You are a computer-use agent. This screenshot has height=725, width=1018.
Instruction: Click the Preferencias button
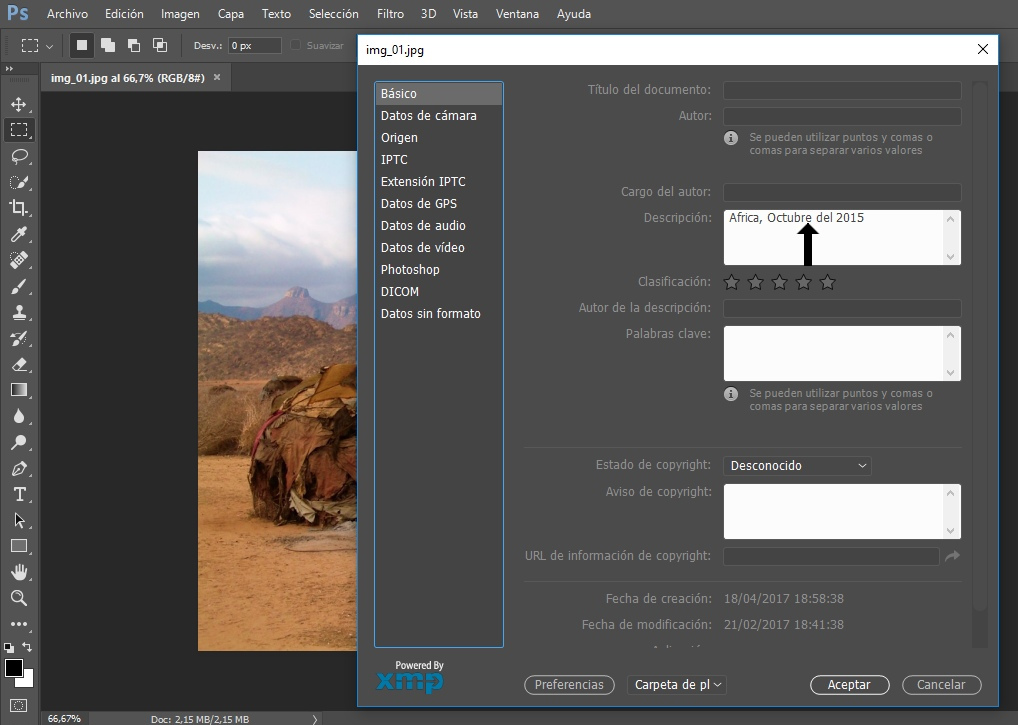point(569,685)
